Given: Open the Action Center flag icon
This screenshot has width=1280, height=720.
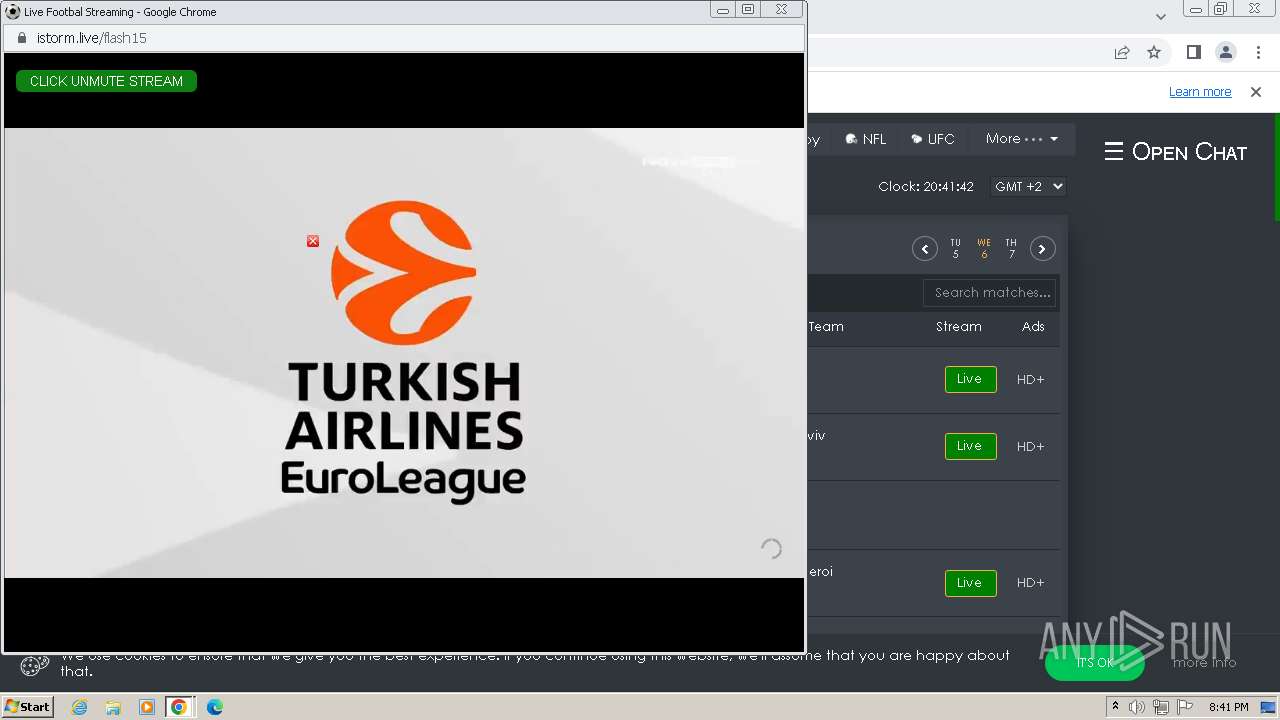Looking at the screenshot, I should [x=1185, y=707].
